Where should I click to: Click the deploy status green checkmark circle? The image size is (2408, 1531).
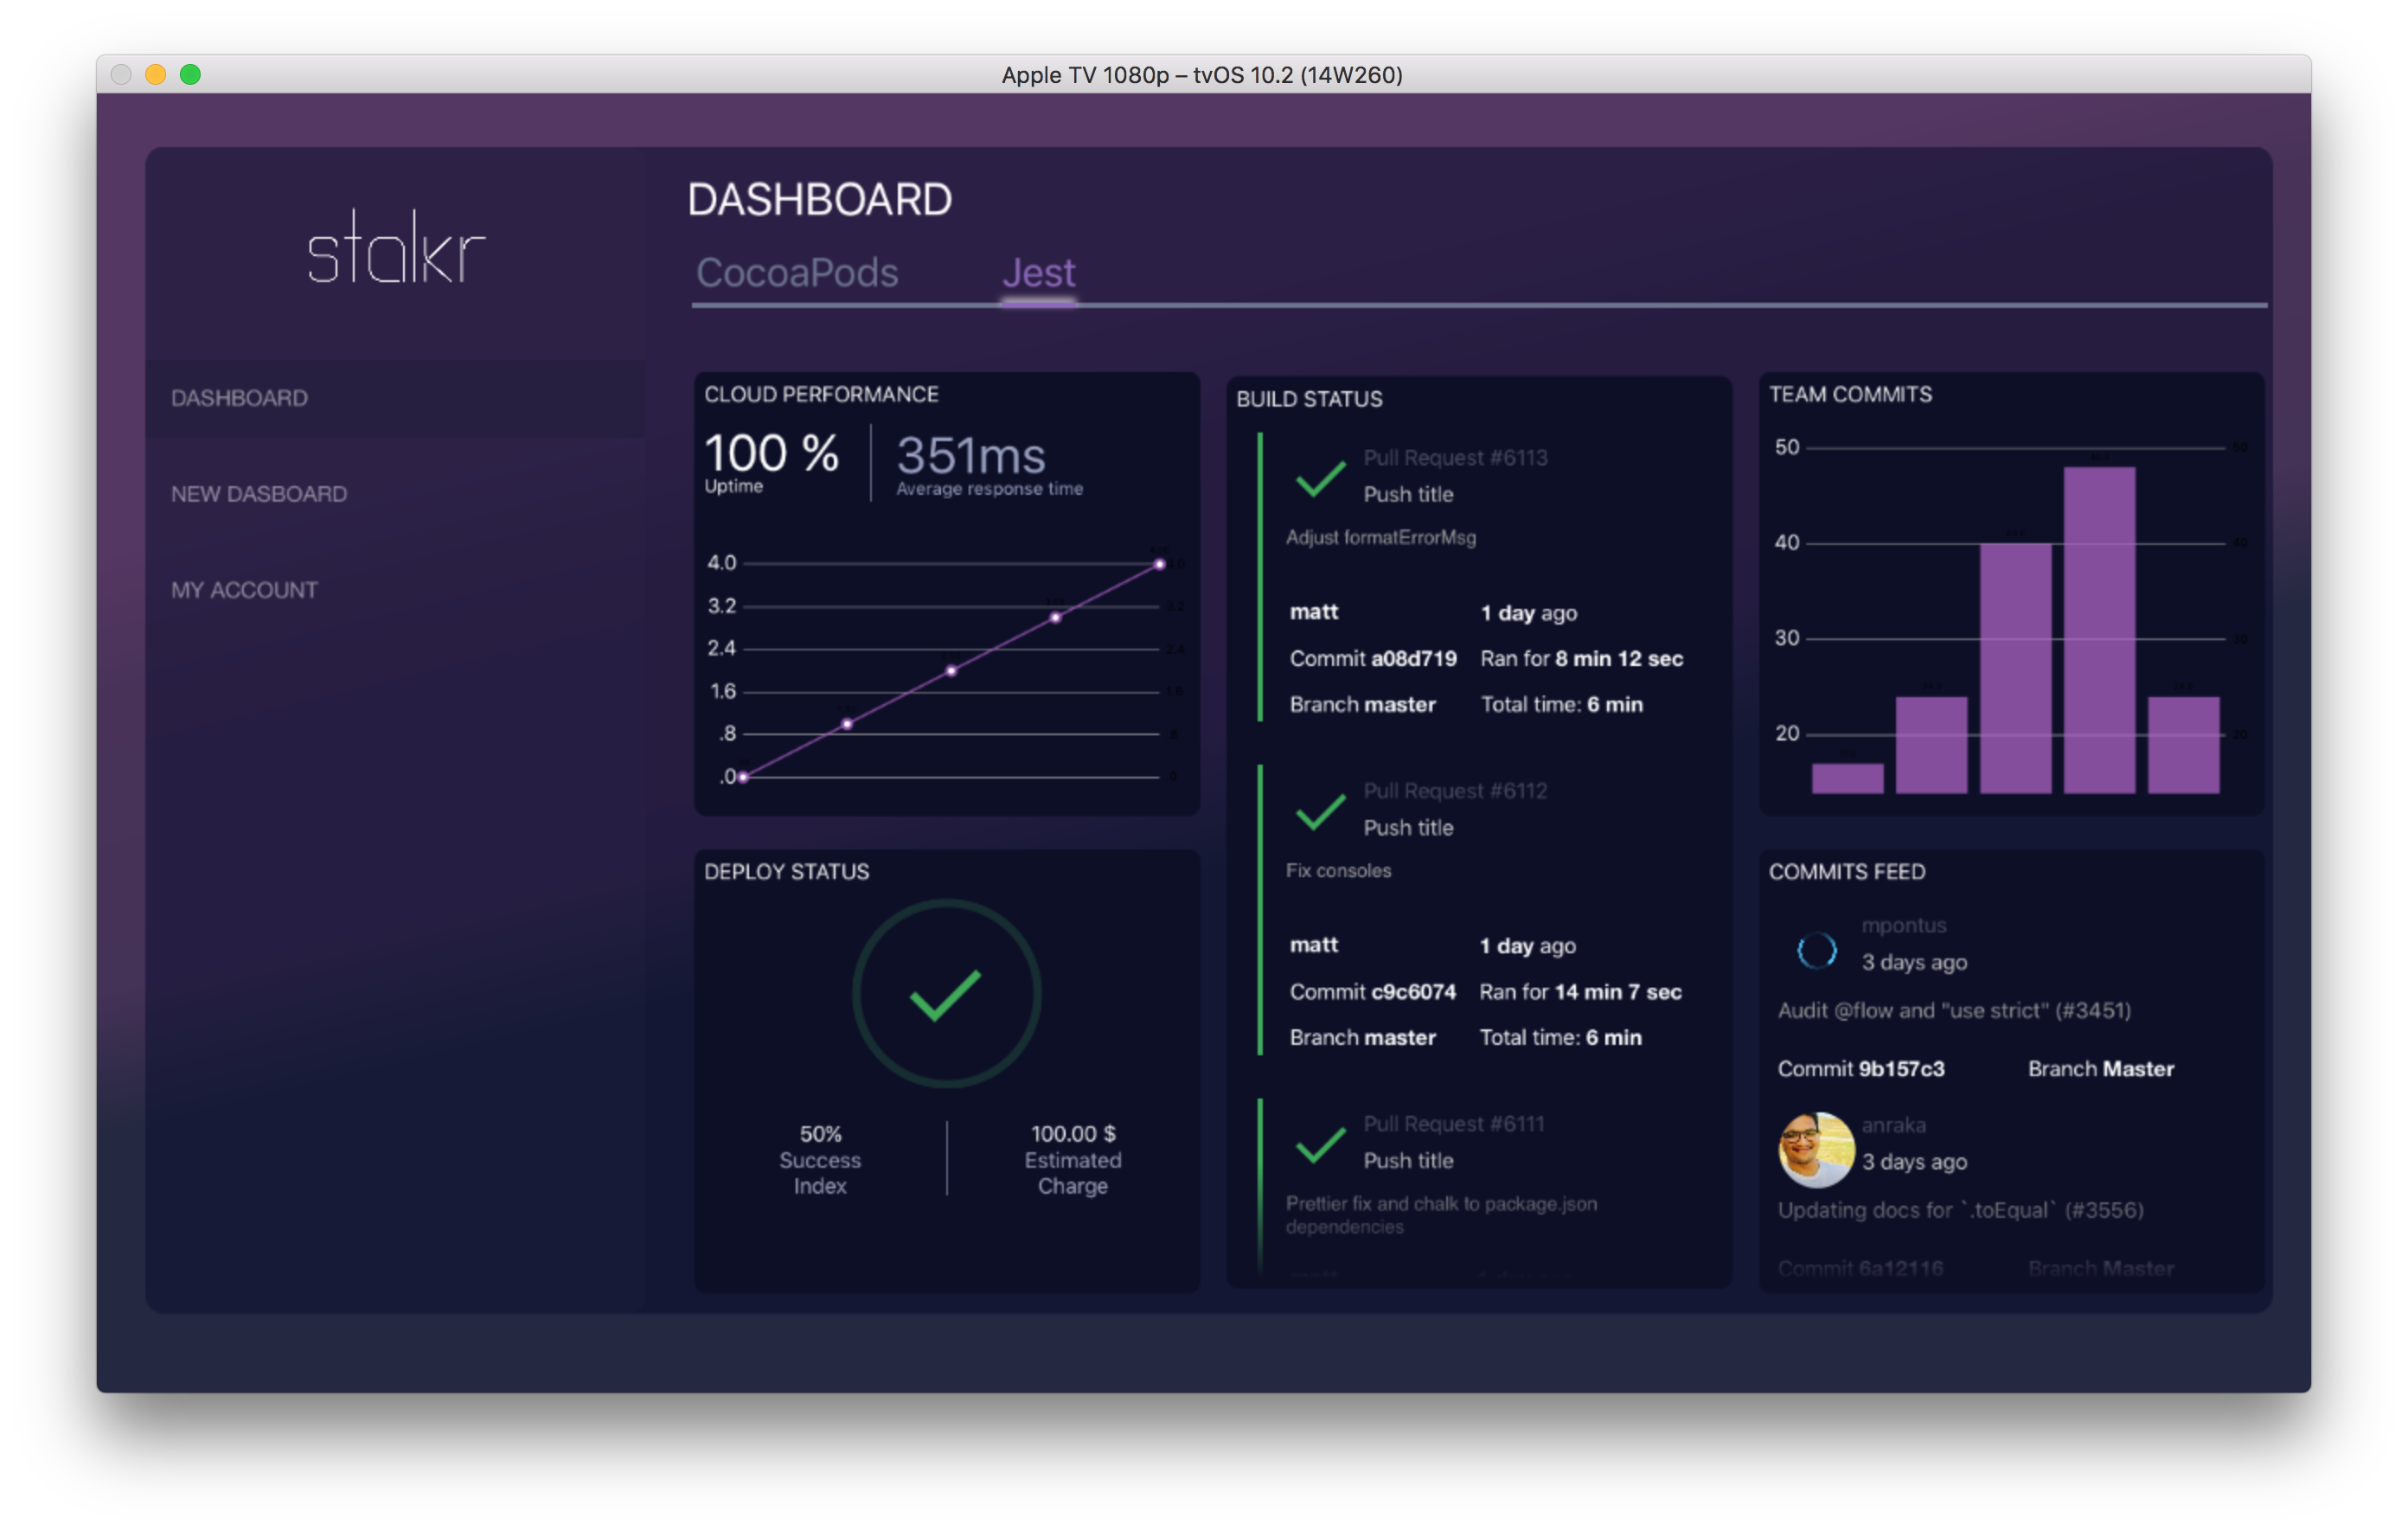coord(946,993)
